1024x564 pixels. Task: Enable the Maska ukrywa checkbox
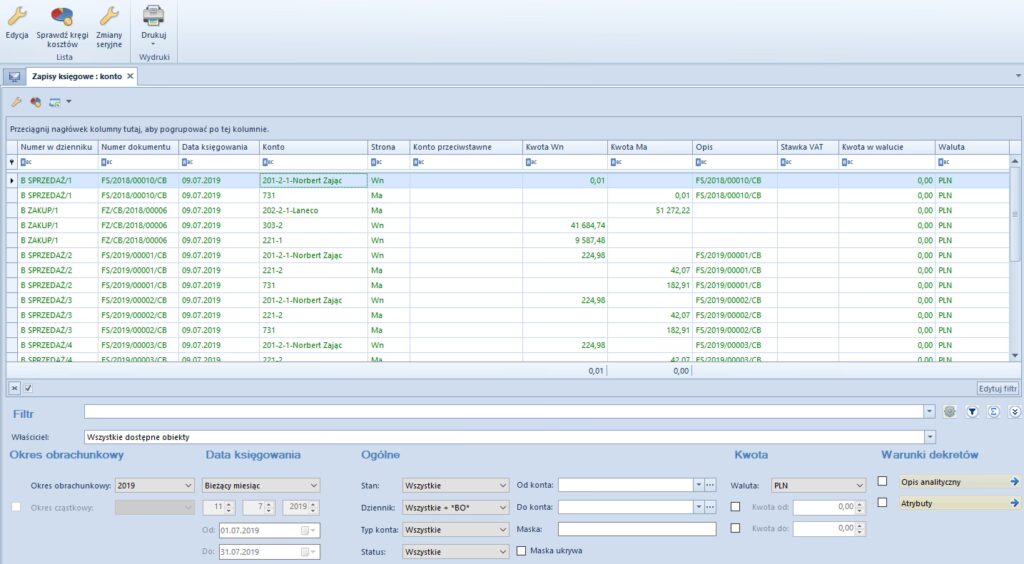click(522, 551)
